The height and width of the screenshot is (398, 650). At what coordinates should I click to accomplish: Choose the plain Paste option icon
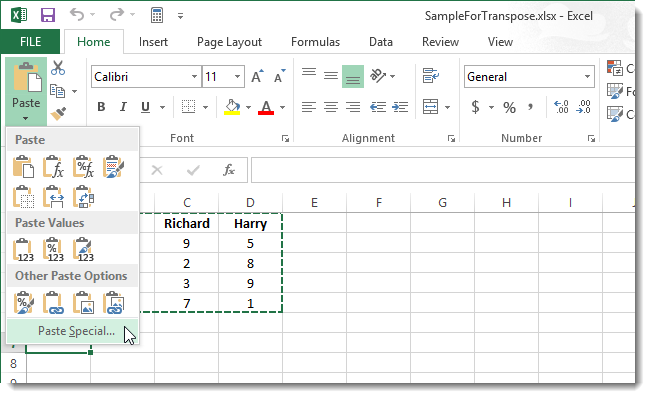tap(23, 167)
